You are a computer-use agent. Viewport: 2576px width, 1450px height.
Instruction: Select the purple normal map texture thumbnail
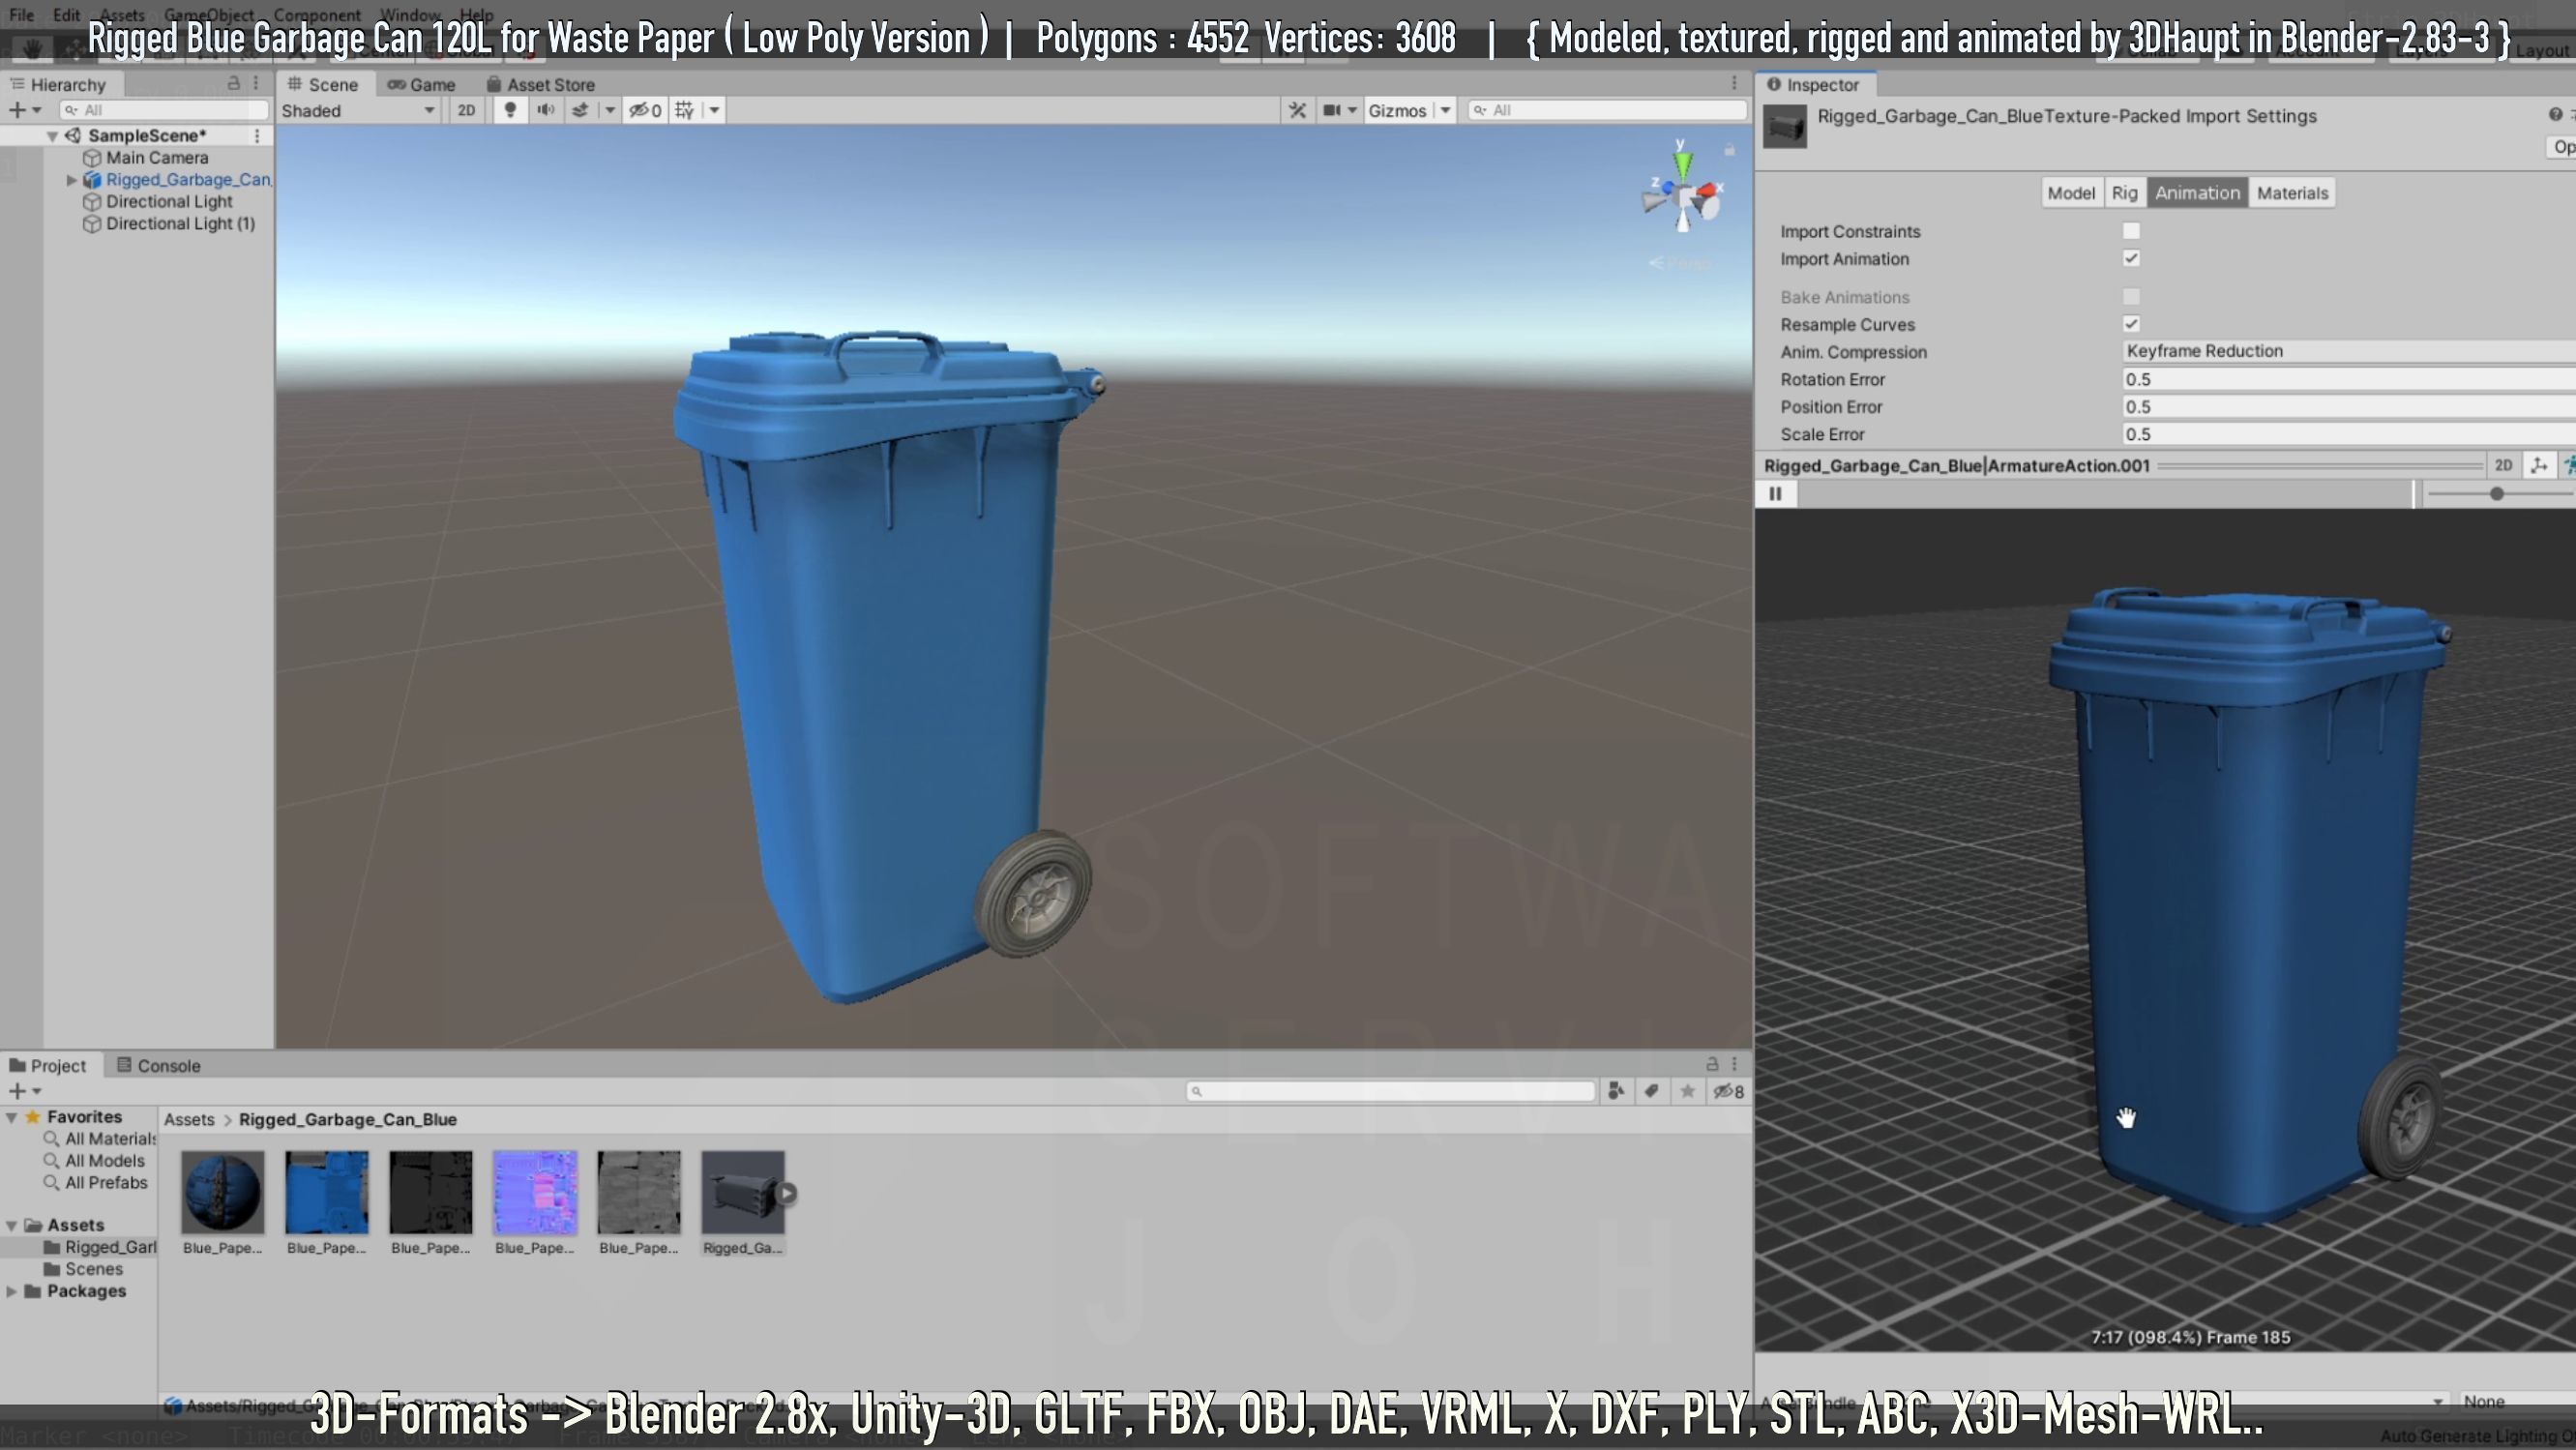[535, 1192]
